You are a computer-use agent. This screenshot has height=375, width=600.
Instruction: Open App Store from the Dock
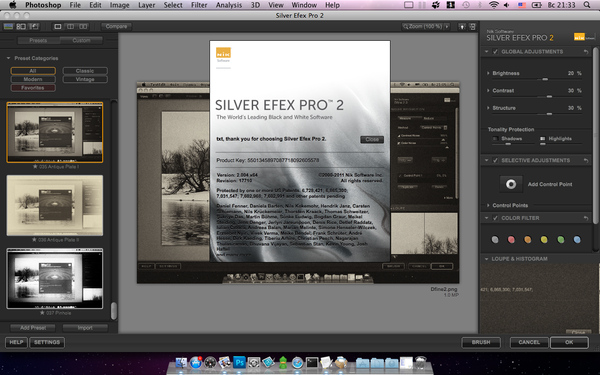tap(196, 362)
